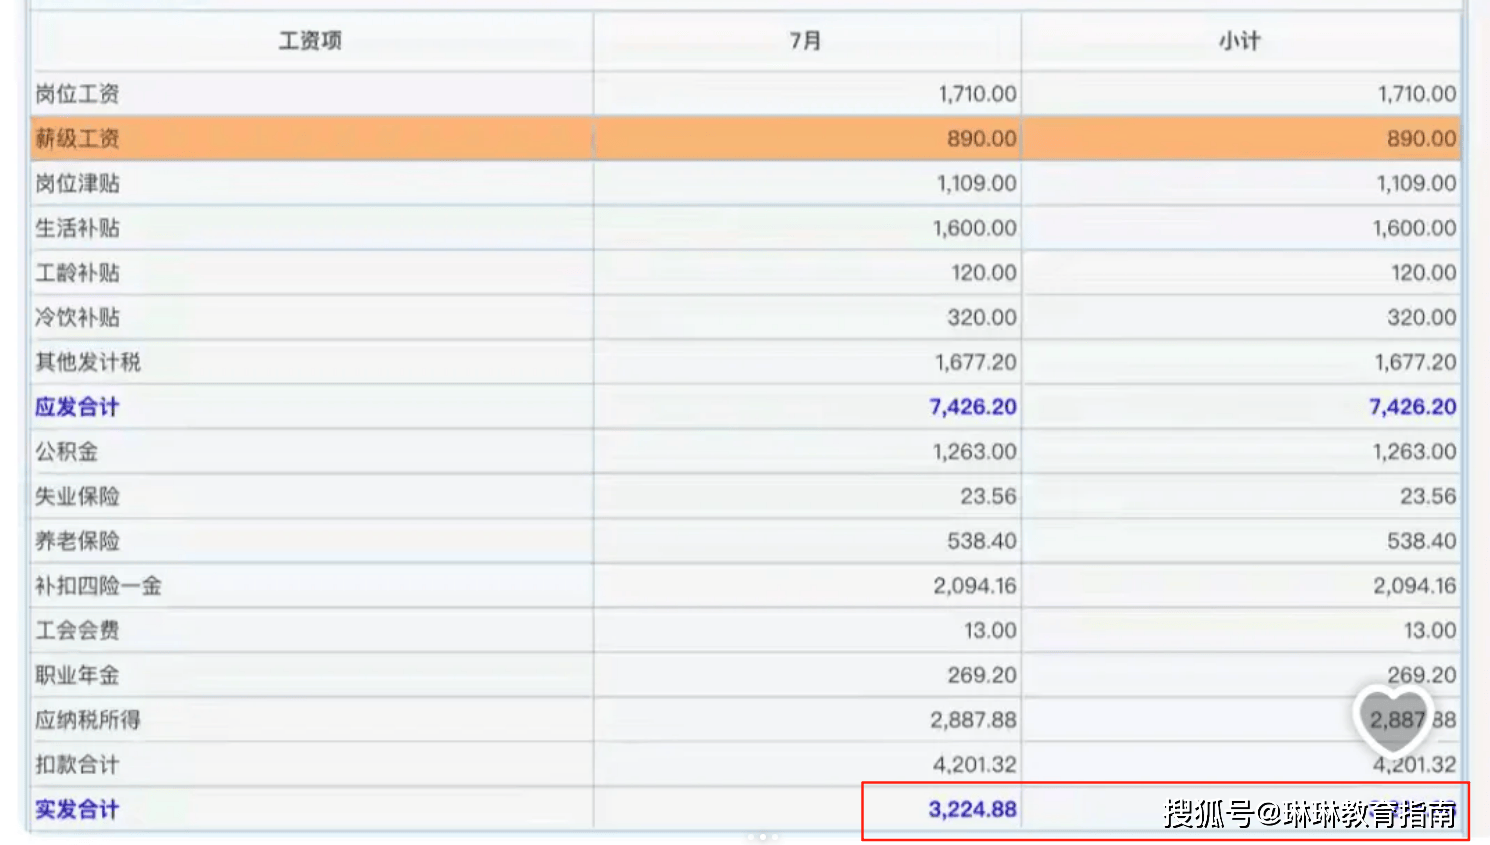The image size is (1490, 845).
Task: Select the 公积金 row label
Action: (67, 452)
